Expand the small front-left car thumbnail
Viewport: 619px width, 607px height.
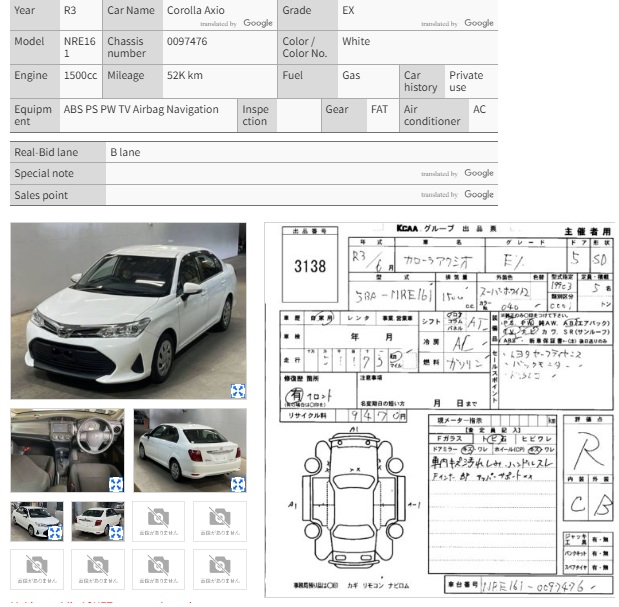[55, 533]
